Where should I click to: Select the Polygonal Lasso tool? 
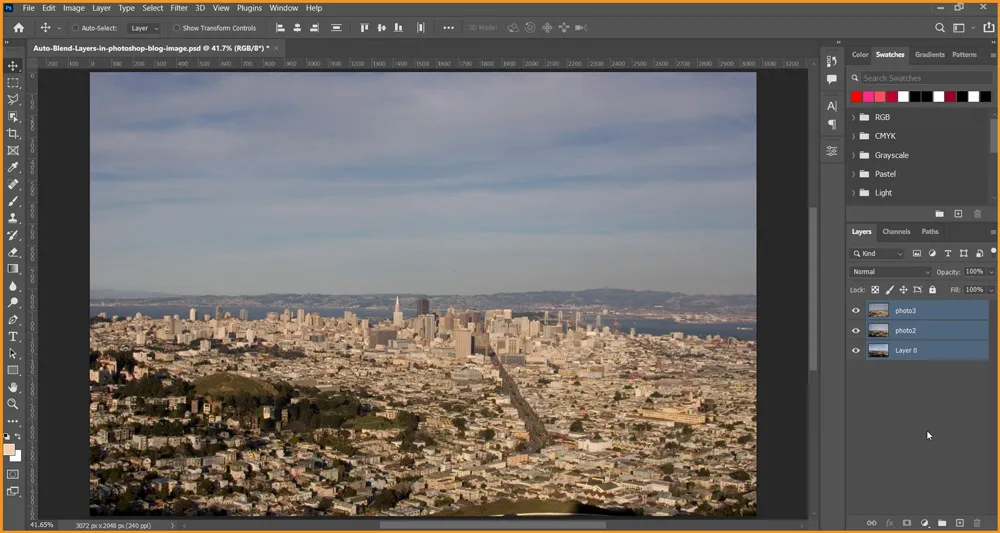(13, 99)
